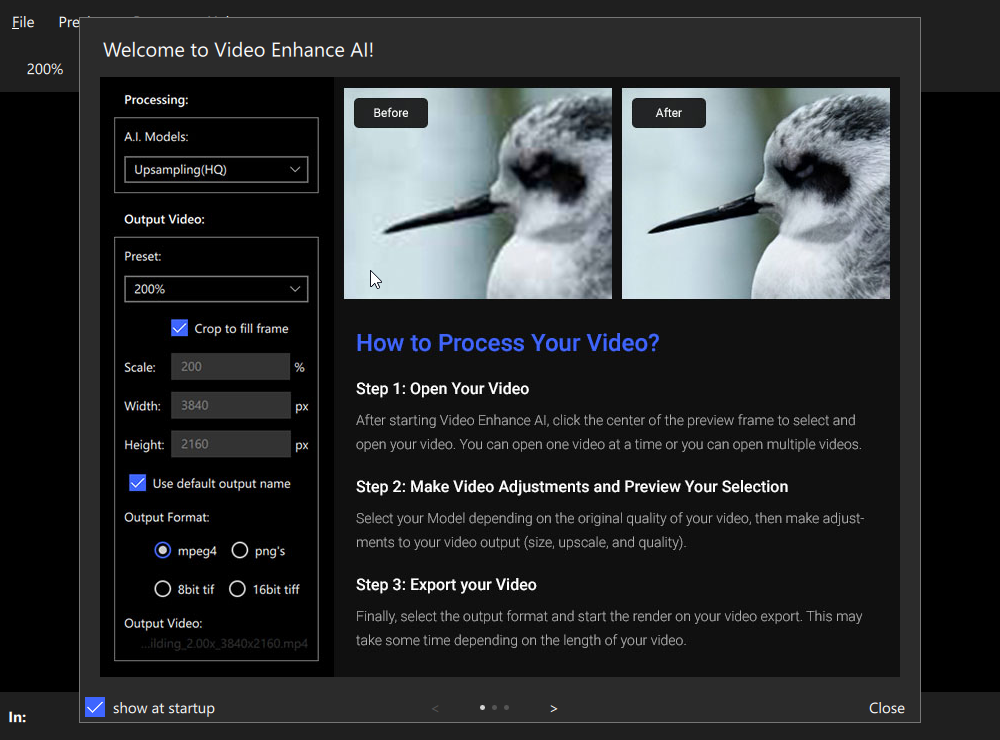Click the 'Step 3: Export your Video' heading
The image size is (1000, 740).
(446, 584)
